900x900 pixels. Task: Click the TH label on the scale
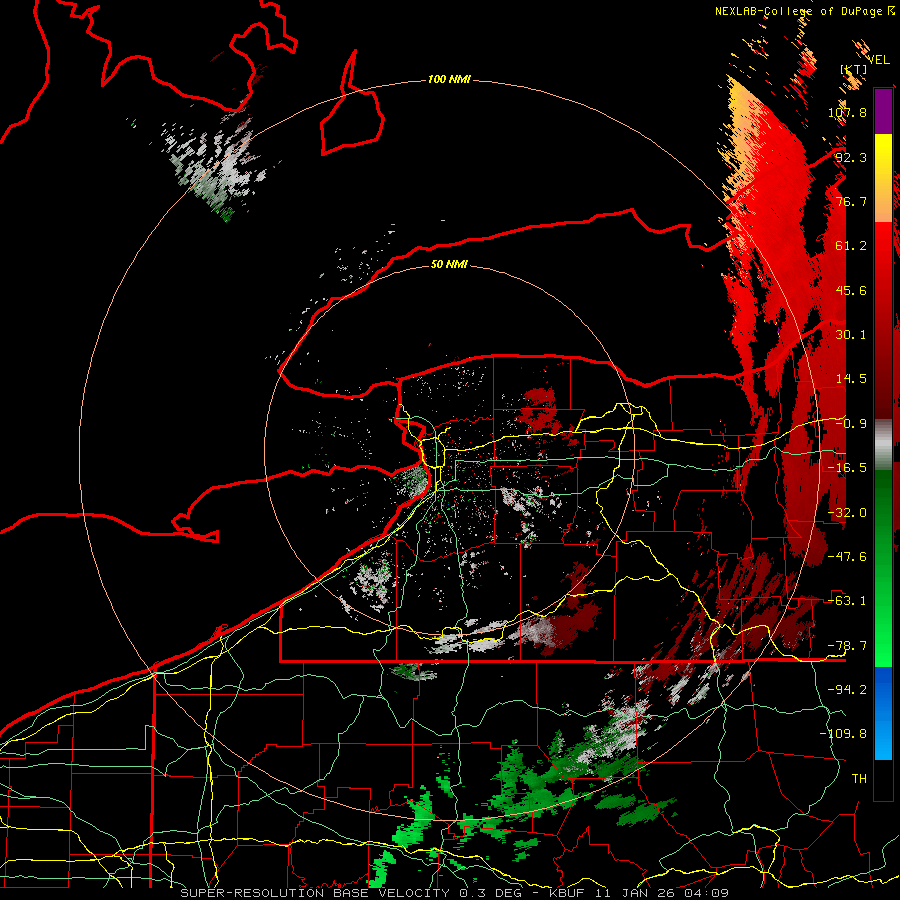(859, 779)
